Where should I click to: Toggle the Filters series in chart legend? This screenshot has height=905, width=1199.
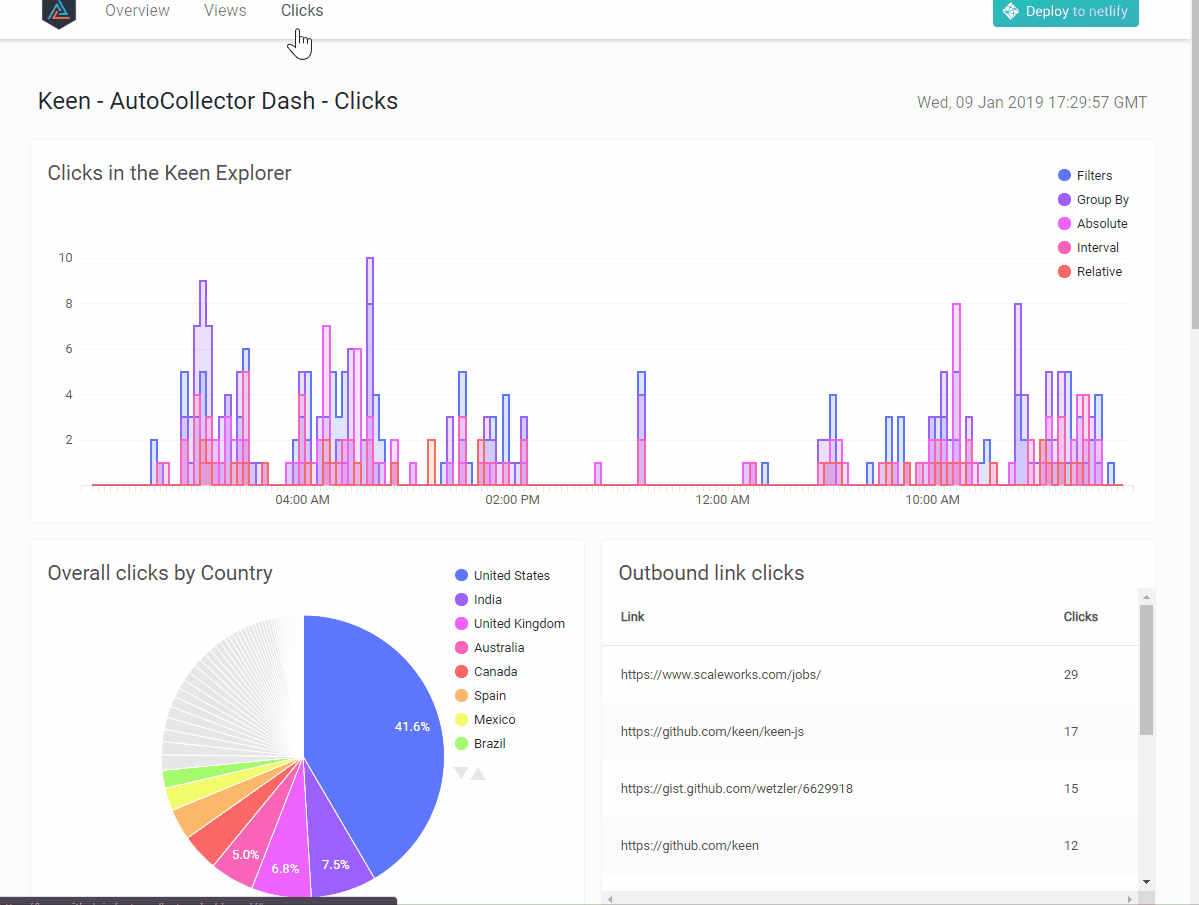coord(1085,176)
